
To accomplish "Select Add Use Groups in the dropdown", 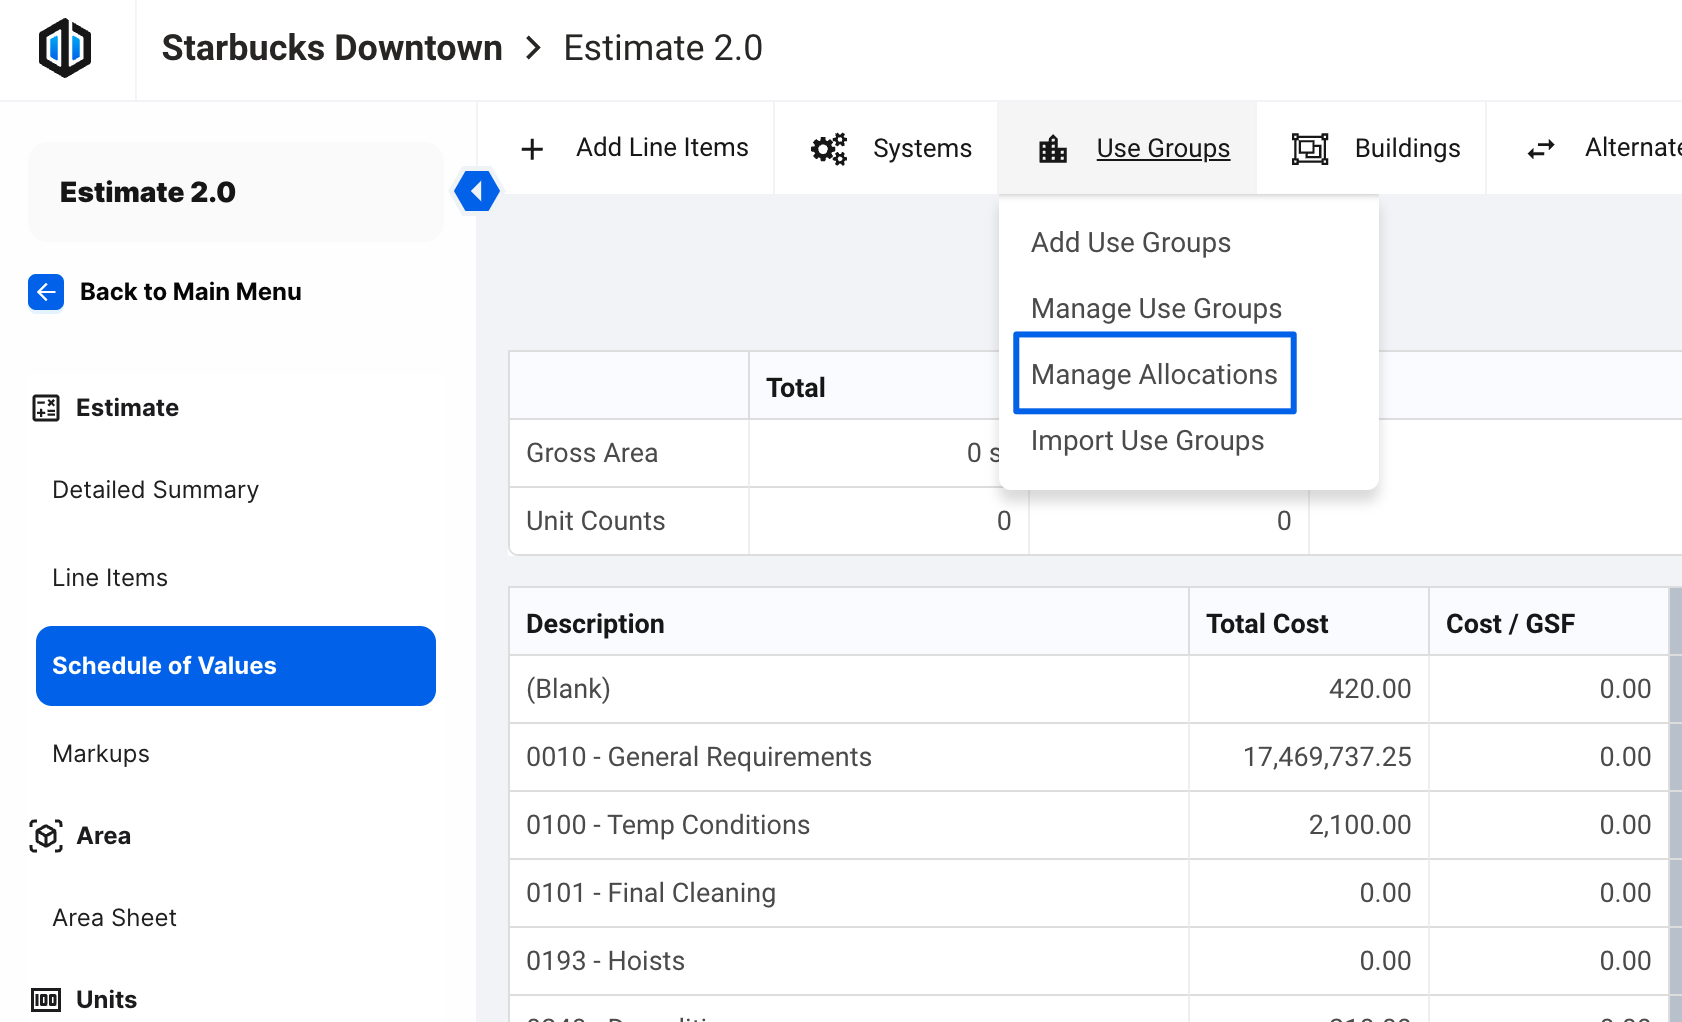I will [1130, 242].
